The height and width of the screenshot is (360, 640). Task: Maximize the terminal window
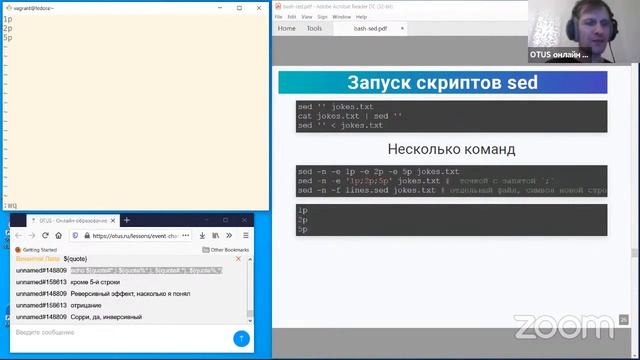pyautogui.click(x=239, y=8)
